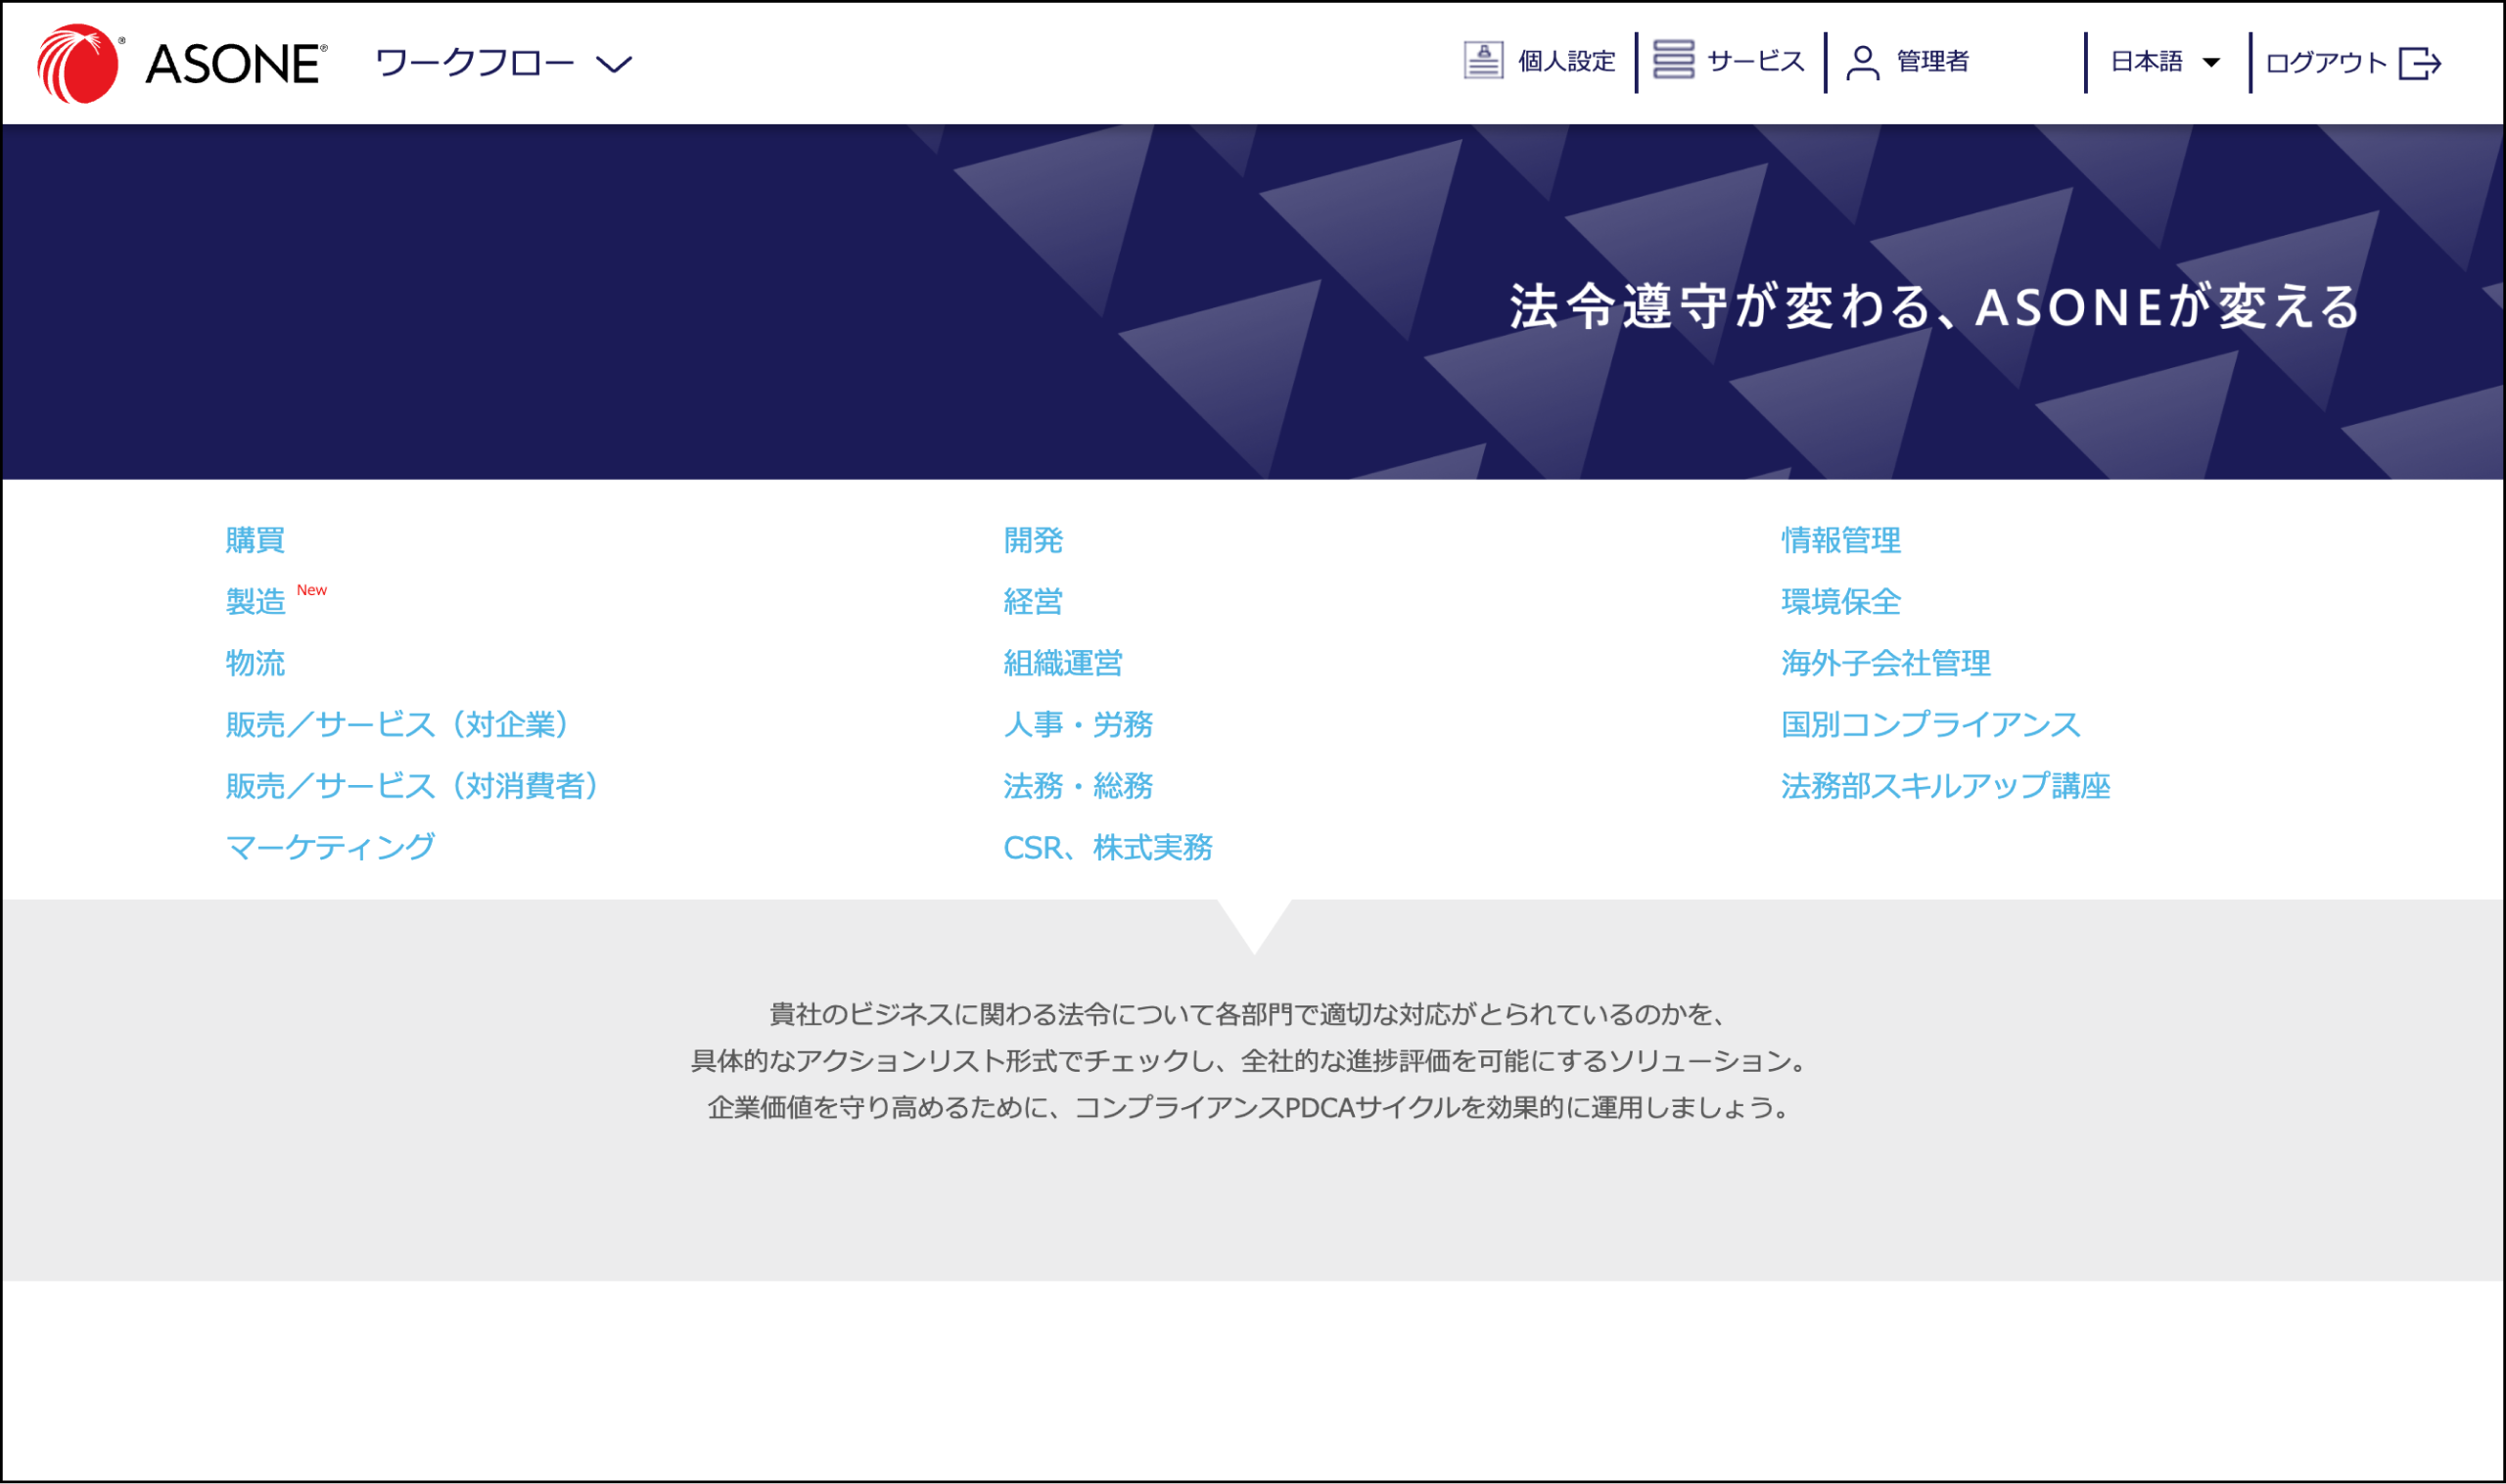Go to マーケティング category
Screen dimensions: 2506x1484
tap(330, 847)
